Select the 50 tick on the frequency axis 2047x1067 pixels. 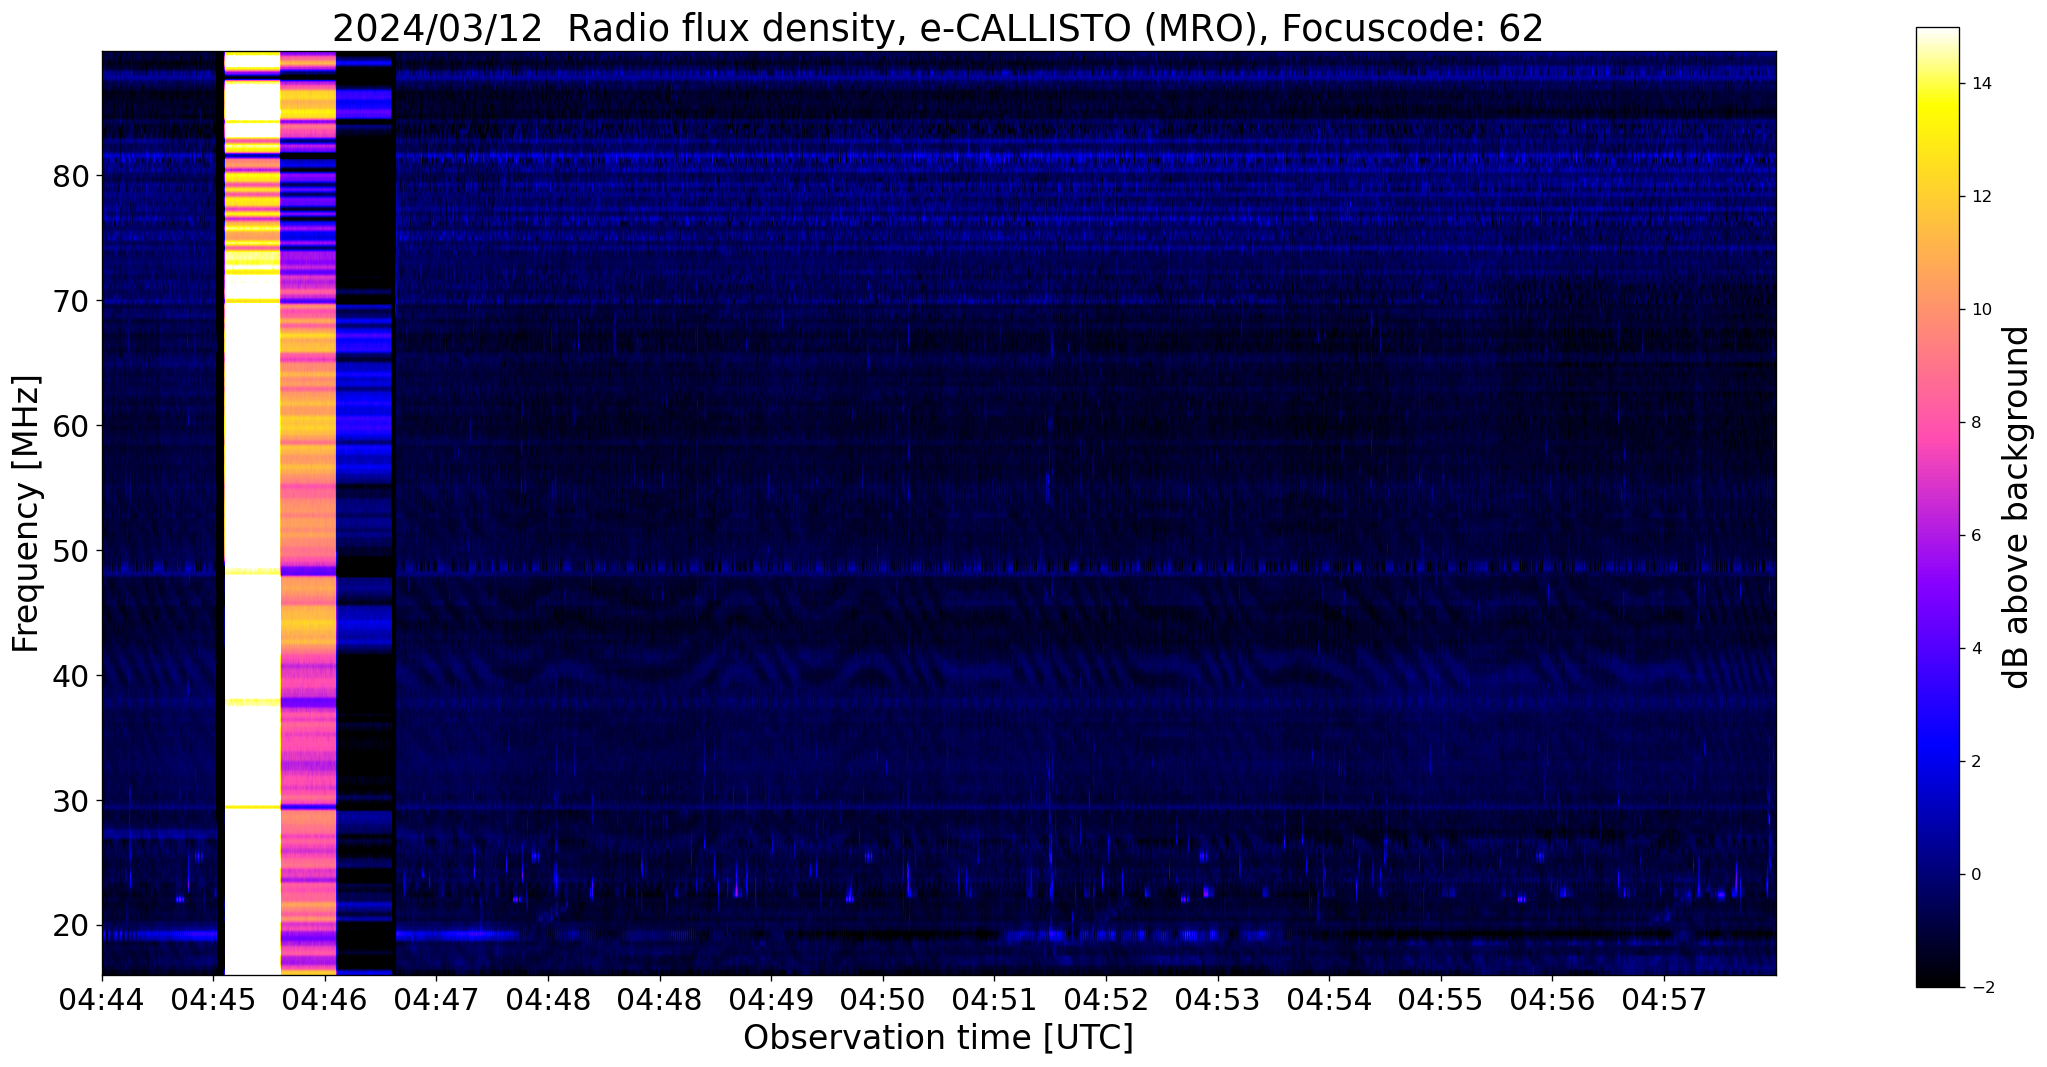[x=71, y=552]
